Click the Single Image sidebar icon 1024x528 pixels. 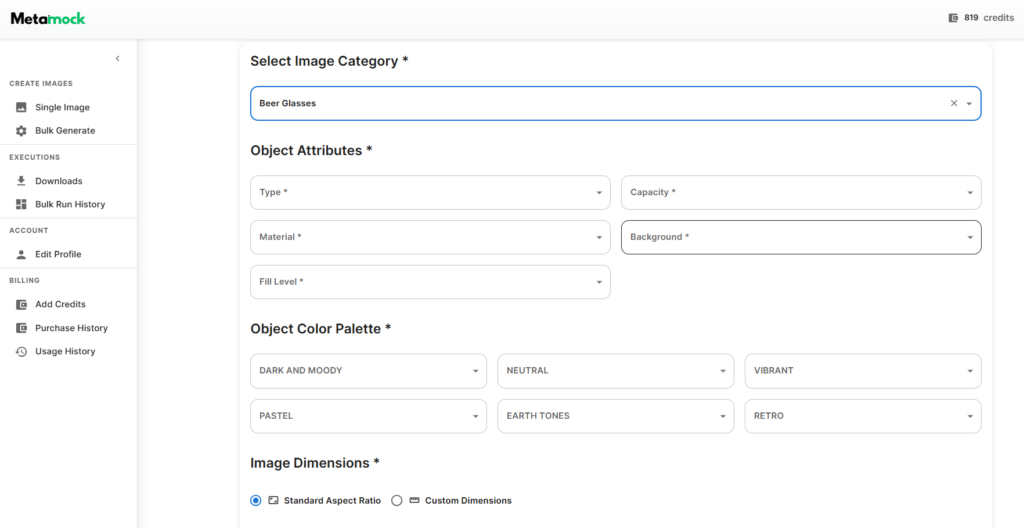tap(21, 107)
